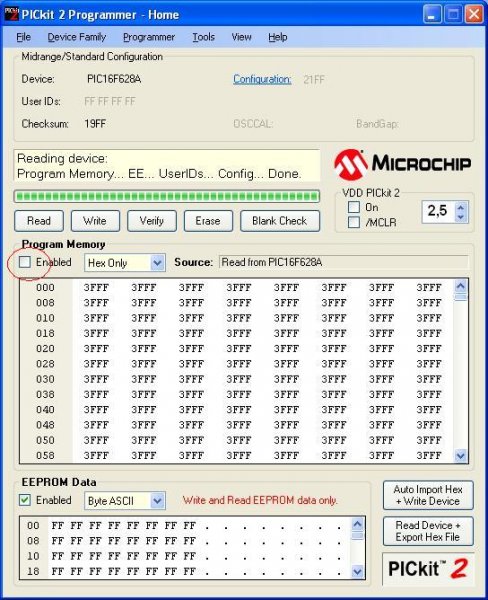Enable the Program Memory checkbox
The image size is (488, 600).
click(25, 262)
